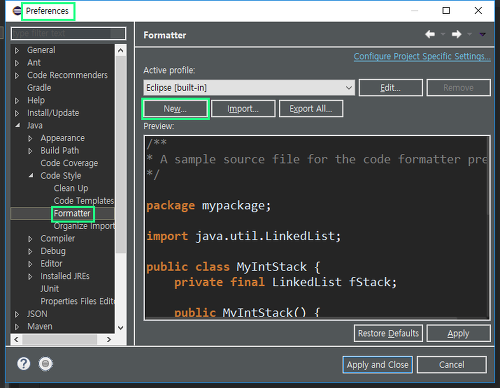Click the Import... button
This screenshot has height=388, width=500.
tap(243, 109)
